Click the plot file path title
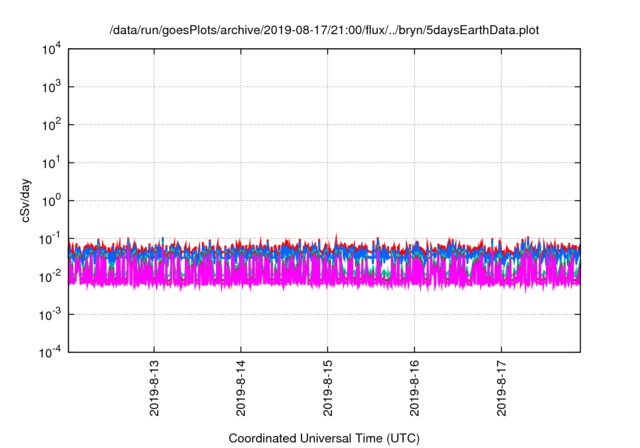The height and width of the screenshot is (448, 640). tap(324, 30)
